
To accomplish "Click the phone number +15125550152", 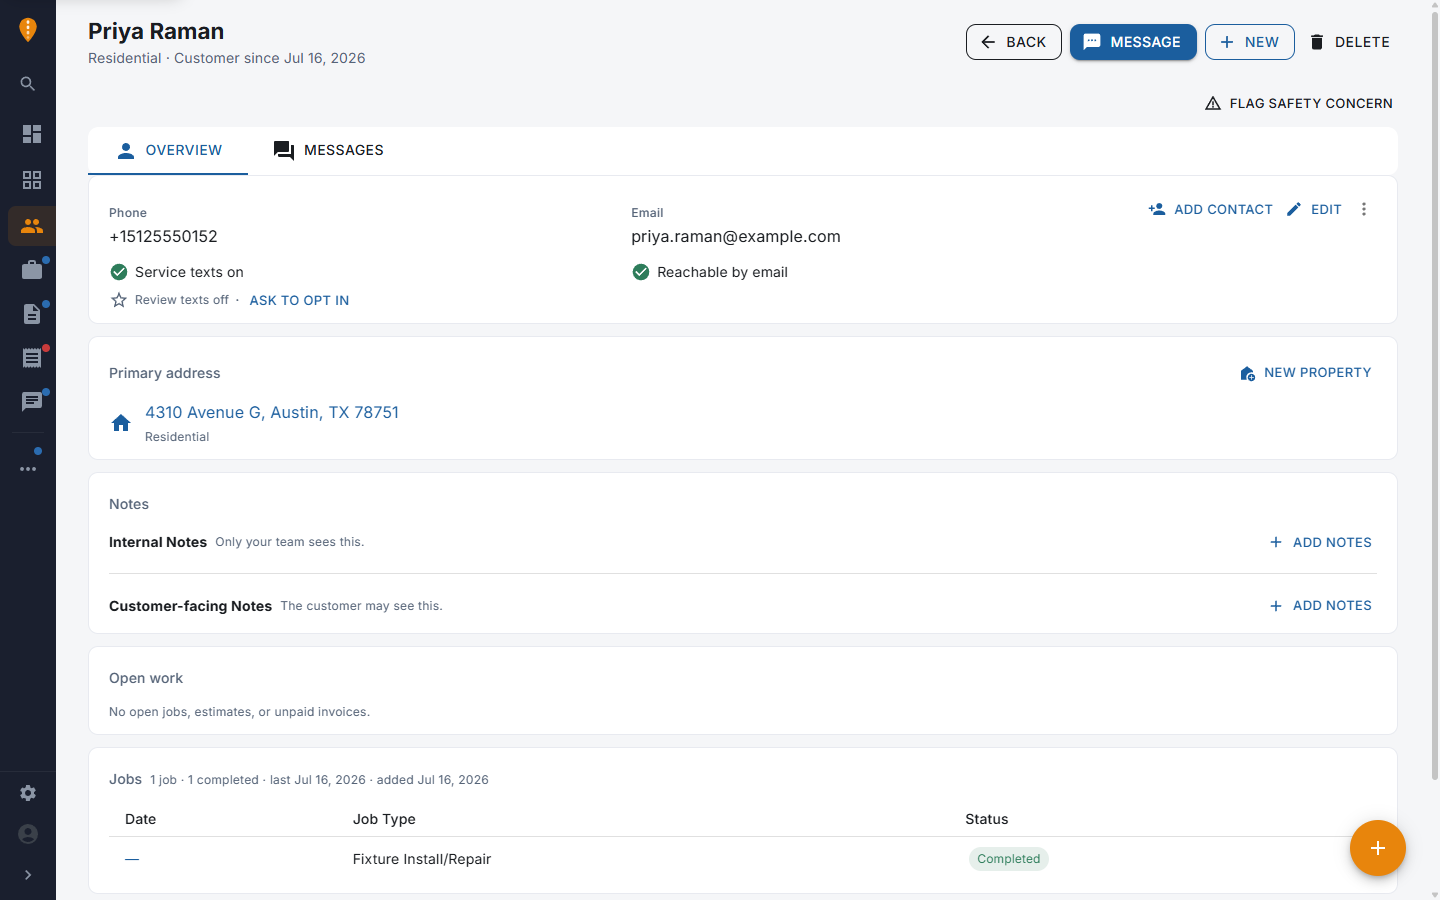I will tap(163, 237).
